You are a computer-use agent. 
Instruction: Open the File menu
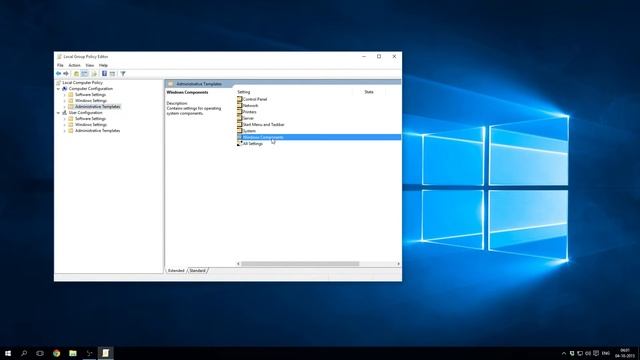60,65
